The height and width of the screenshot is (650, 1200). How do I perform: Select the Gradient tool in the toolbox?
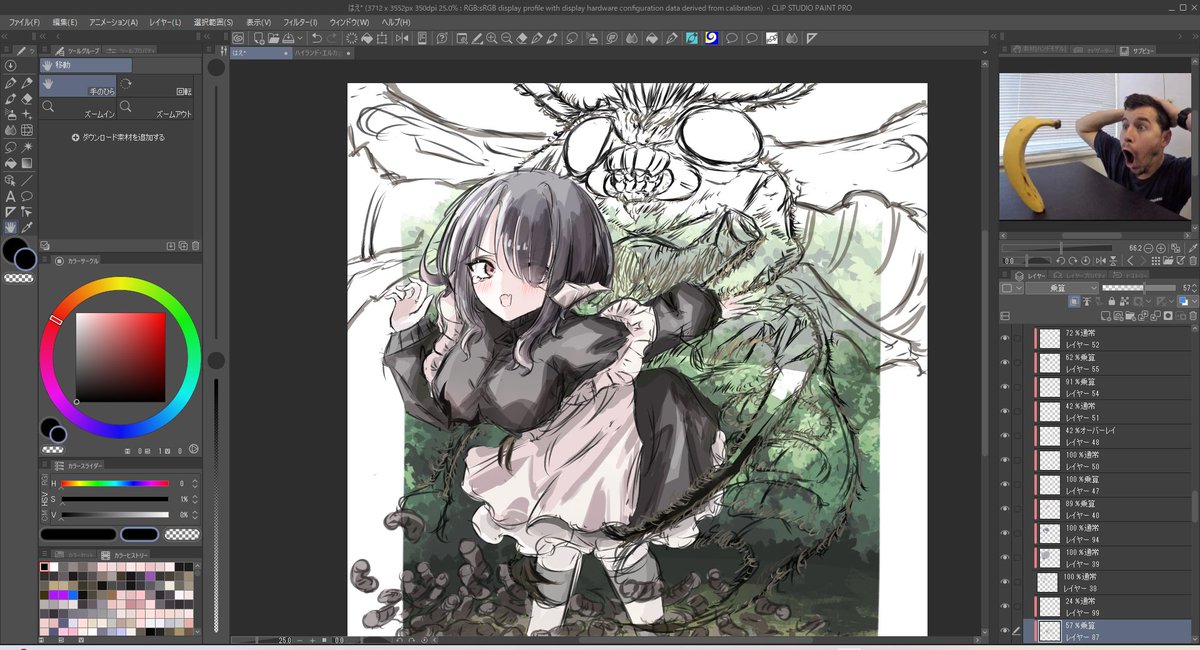pyautogui.click(x=27, y=163)
